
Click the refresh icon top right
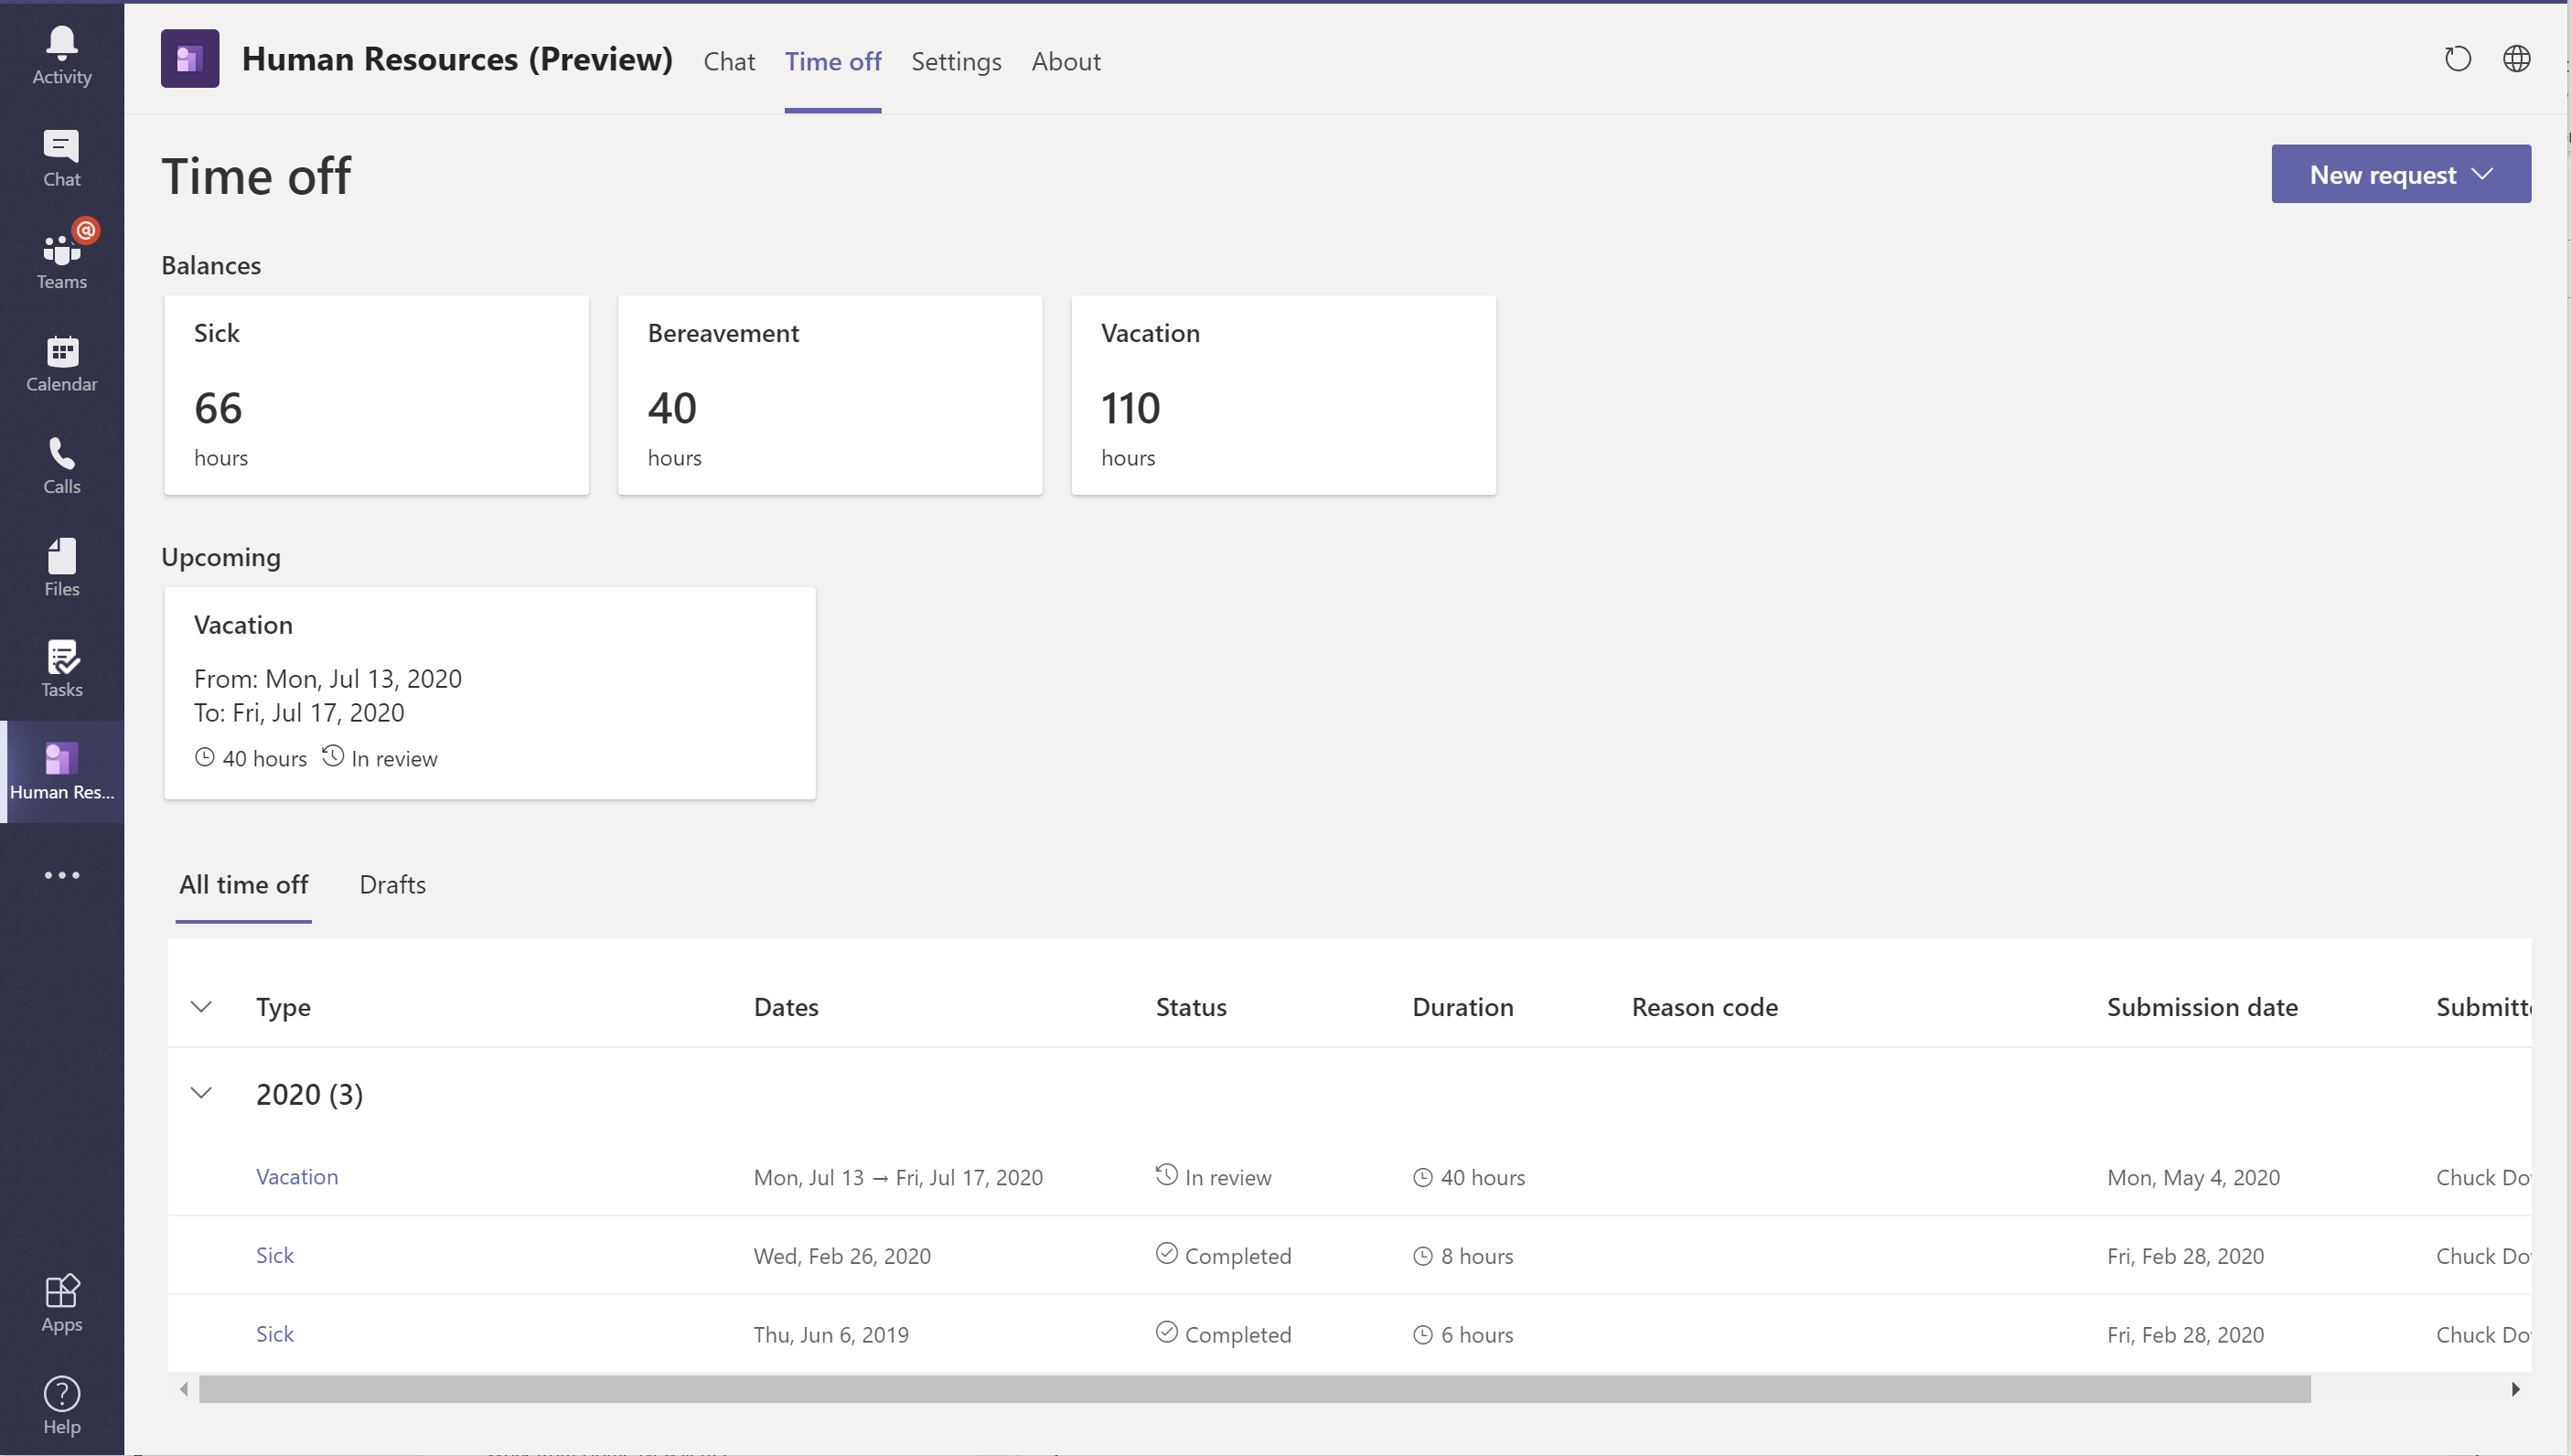tap(2457, 59)
